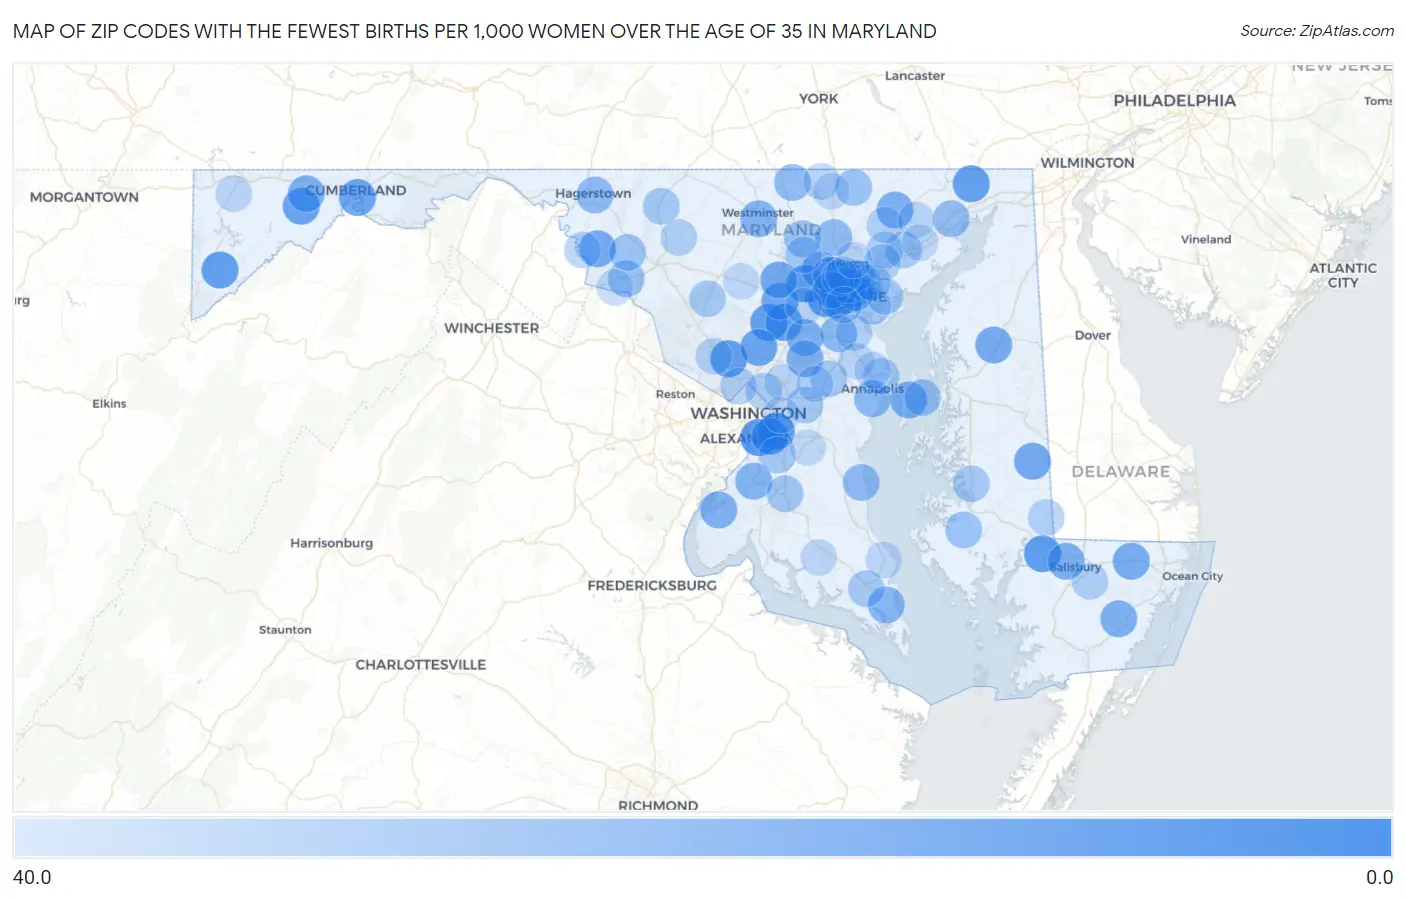Click the 0.0 legend value
Image resolution: width=1406 pixels, height=899 pixels.
1379,877
